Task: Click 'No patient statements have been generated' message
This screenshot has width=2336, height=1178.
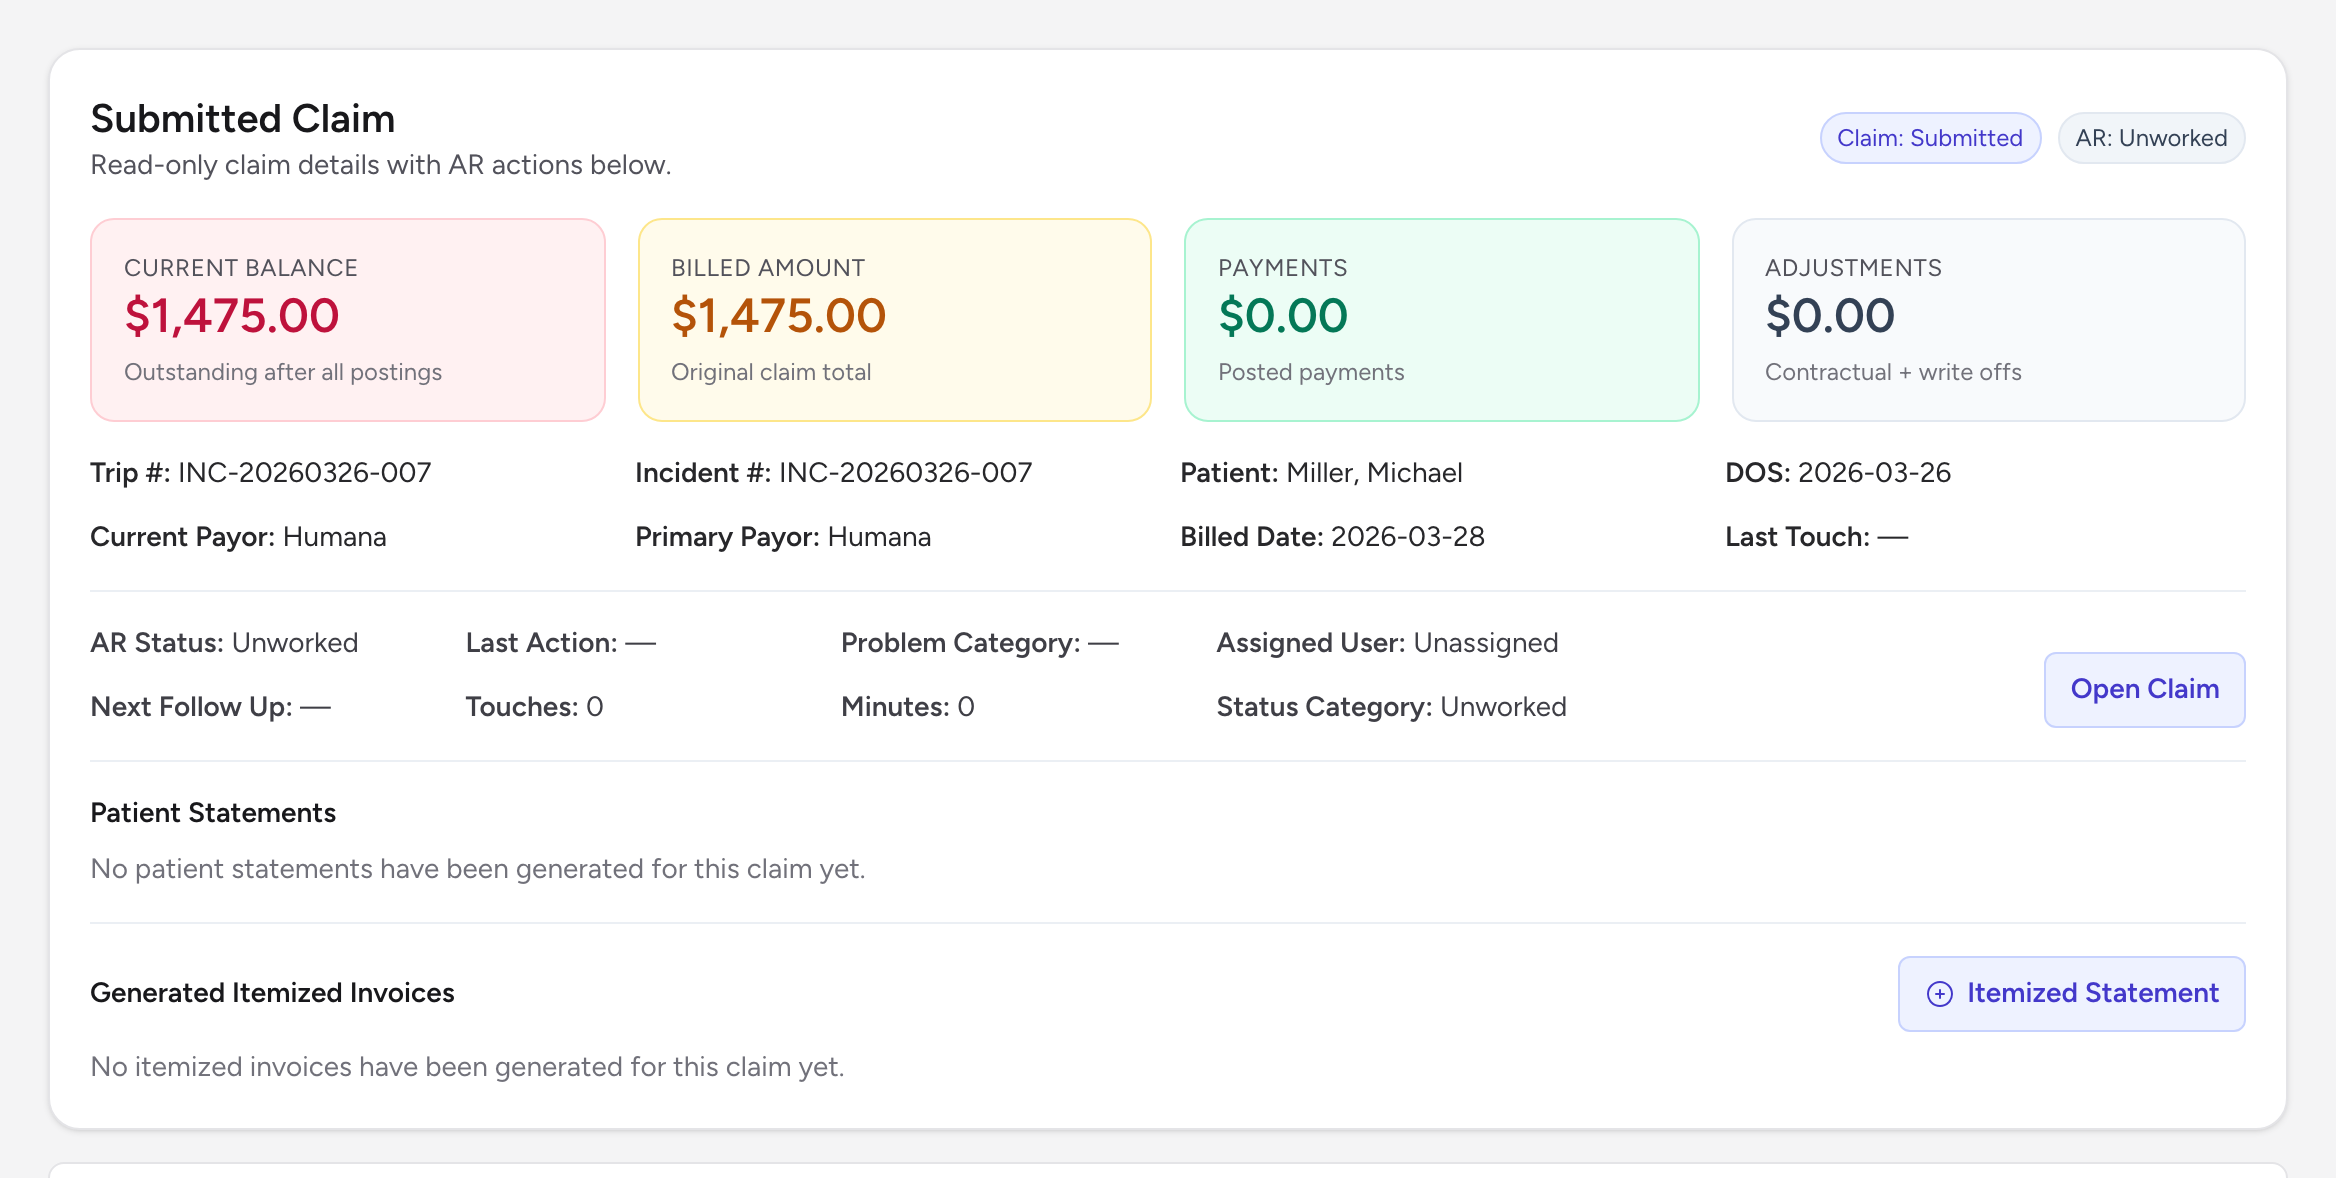Action: point(478,869)
